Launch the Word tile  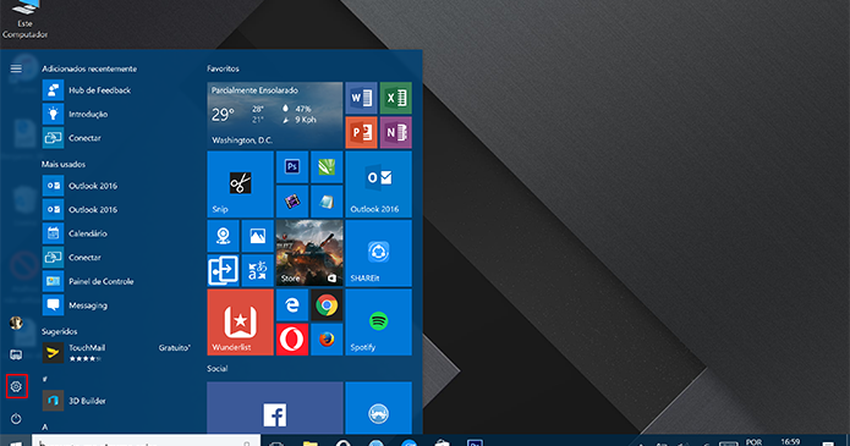click(x=361, y=98)
